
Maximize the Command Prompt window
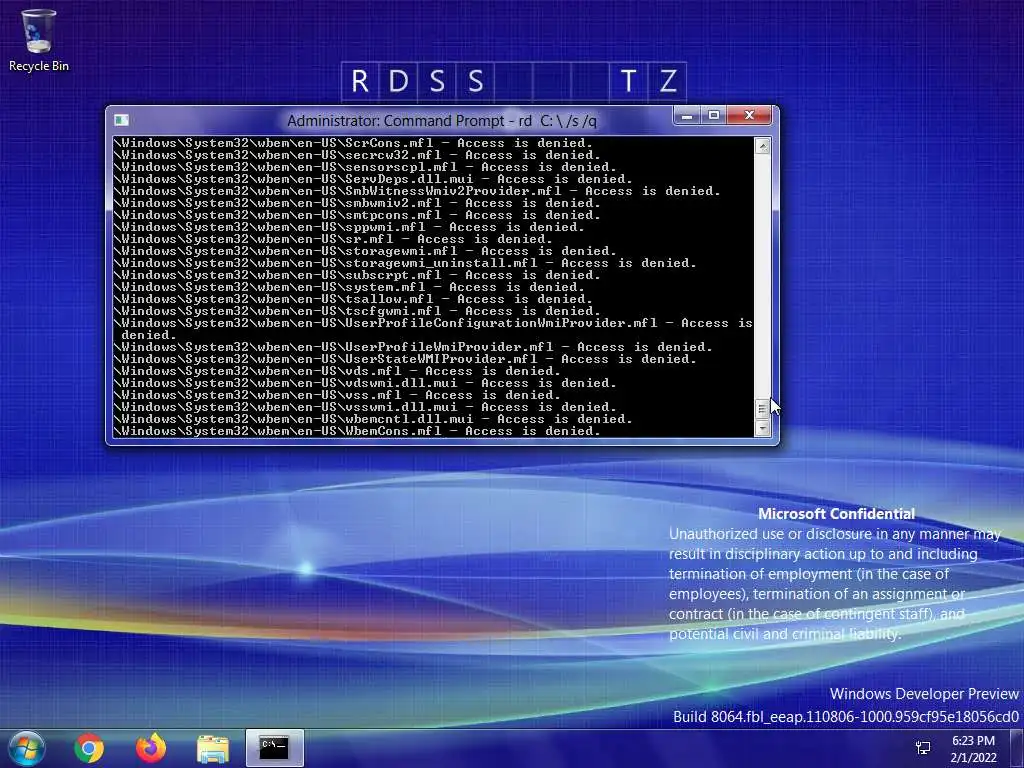[714, 116]
